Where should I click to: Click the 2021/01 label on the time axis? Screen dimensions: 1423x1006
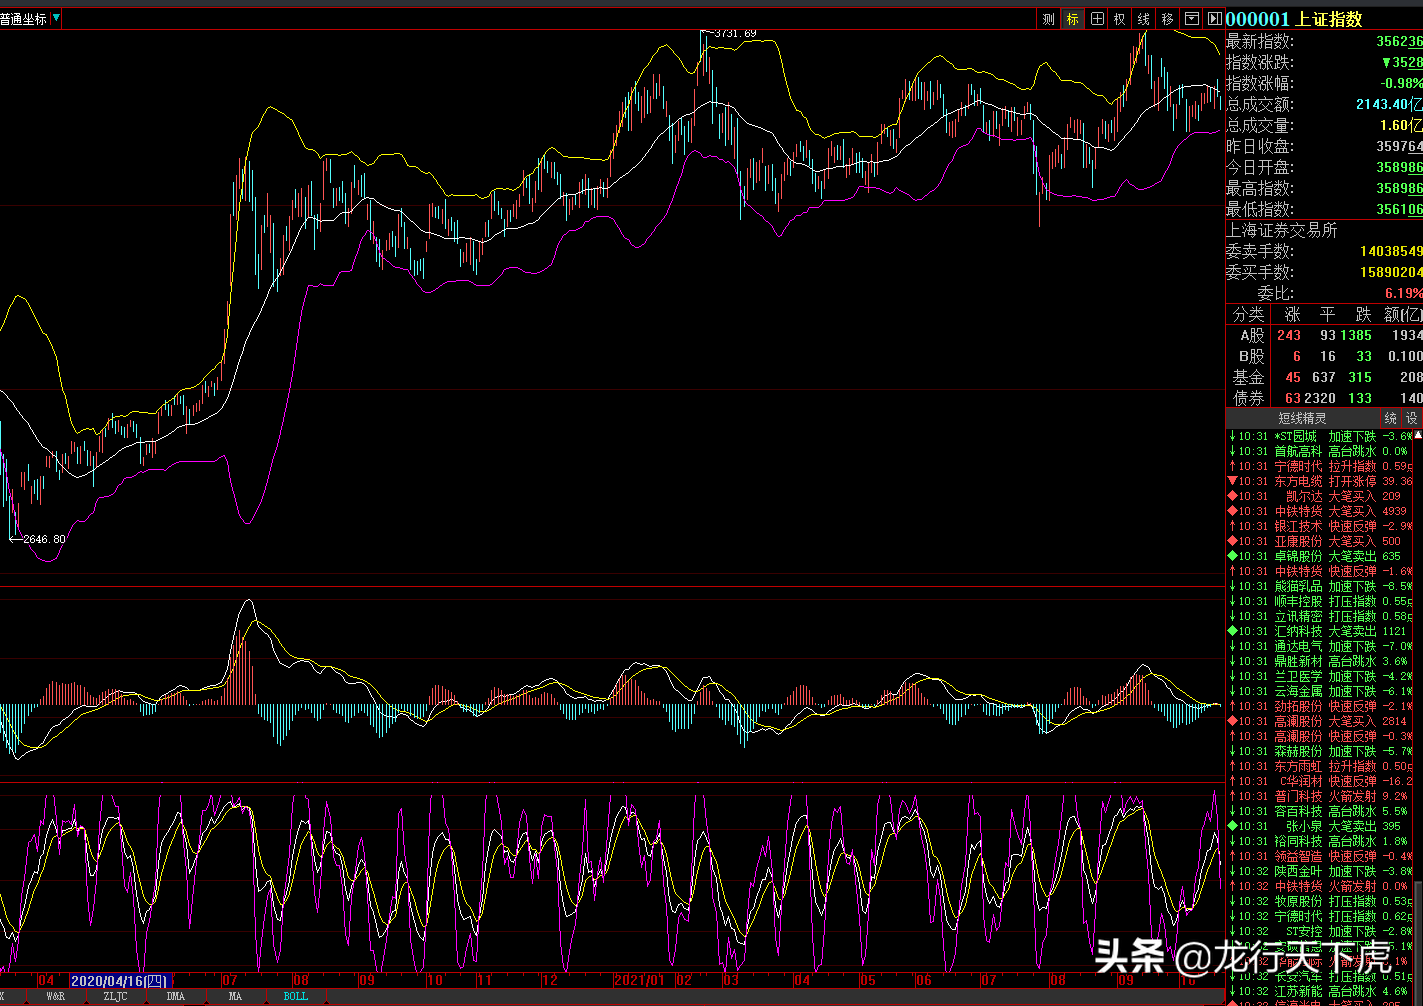(639, 981)
